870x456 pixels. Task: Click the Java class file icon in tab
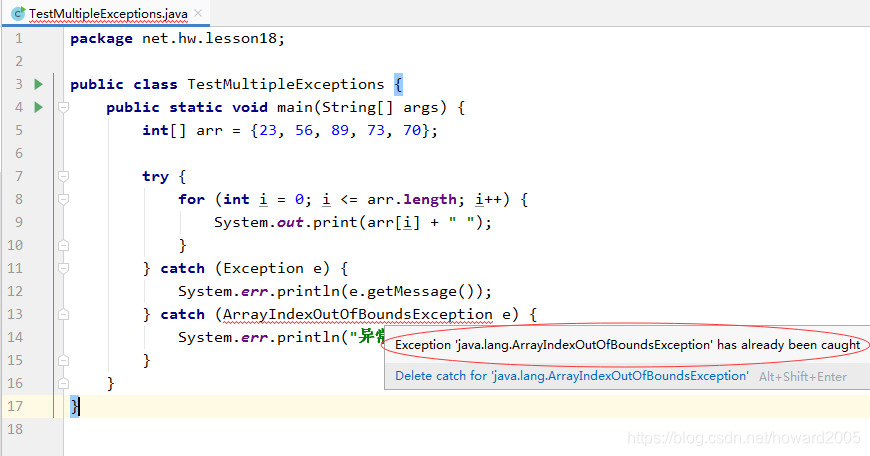18,13
